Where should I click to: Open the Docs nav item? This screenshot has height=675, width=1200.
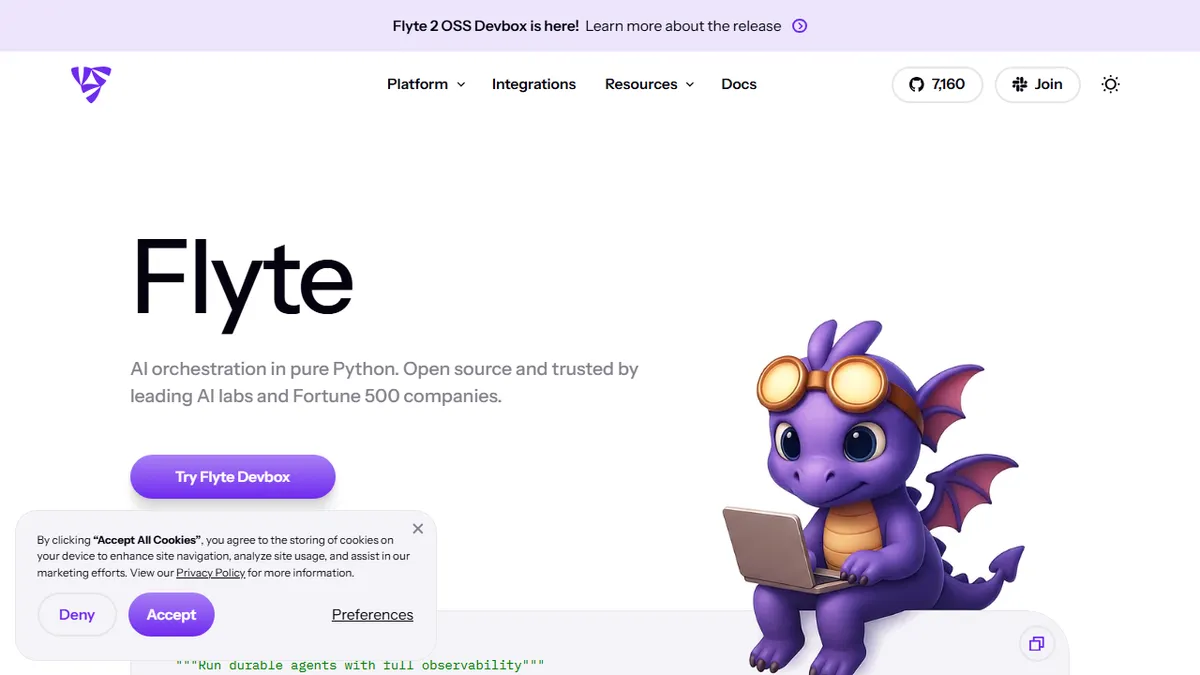tap(739, 84)
